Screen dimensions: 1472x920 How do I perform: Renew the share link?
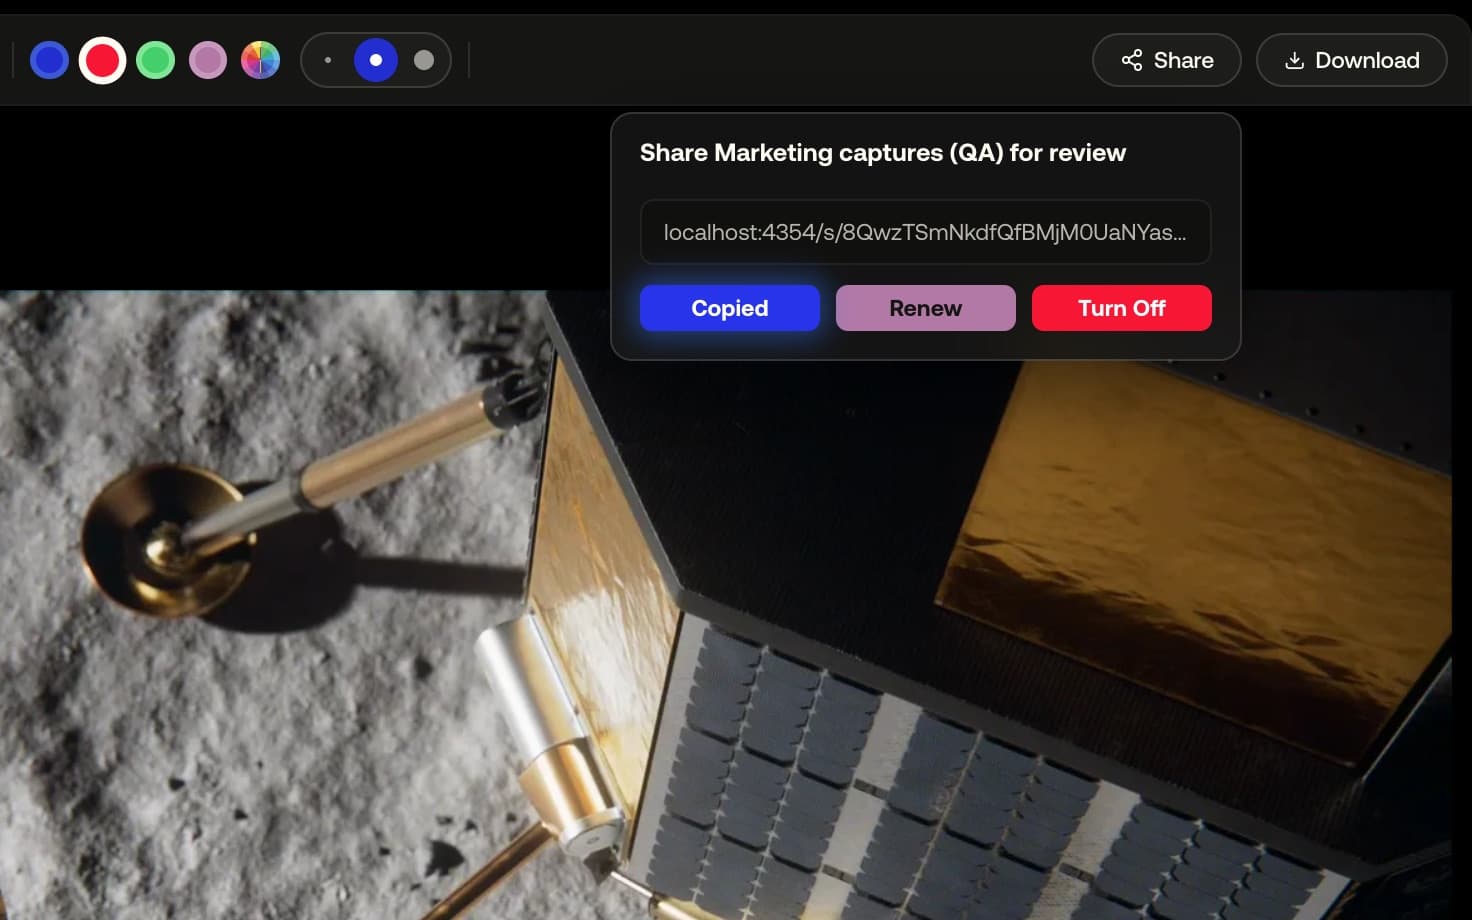coord(926,308)
